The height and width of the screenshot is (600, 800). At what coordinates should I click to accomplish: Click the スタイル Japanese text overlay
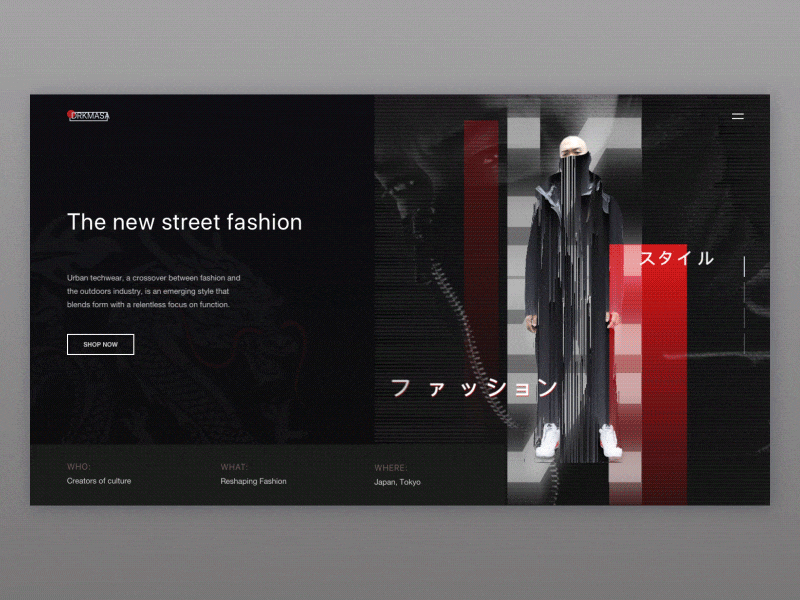pyautogui.click(x=678, y=257)
